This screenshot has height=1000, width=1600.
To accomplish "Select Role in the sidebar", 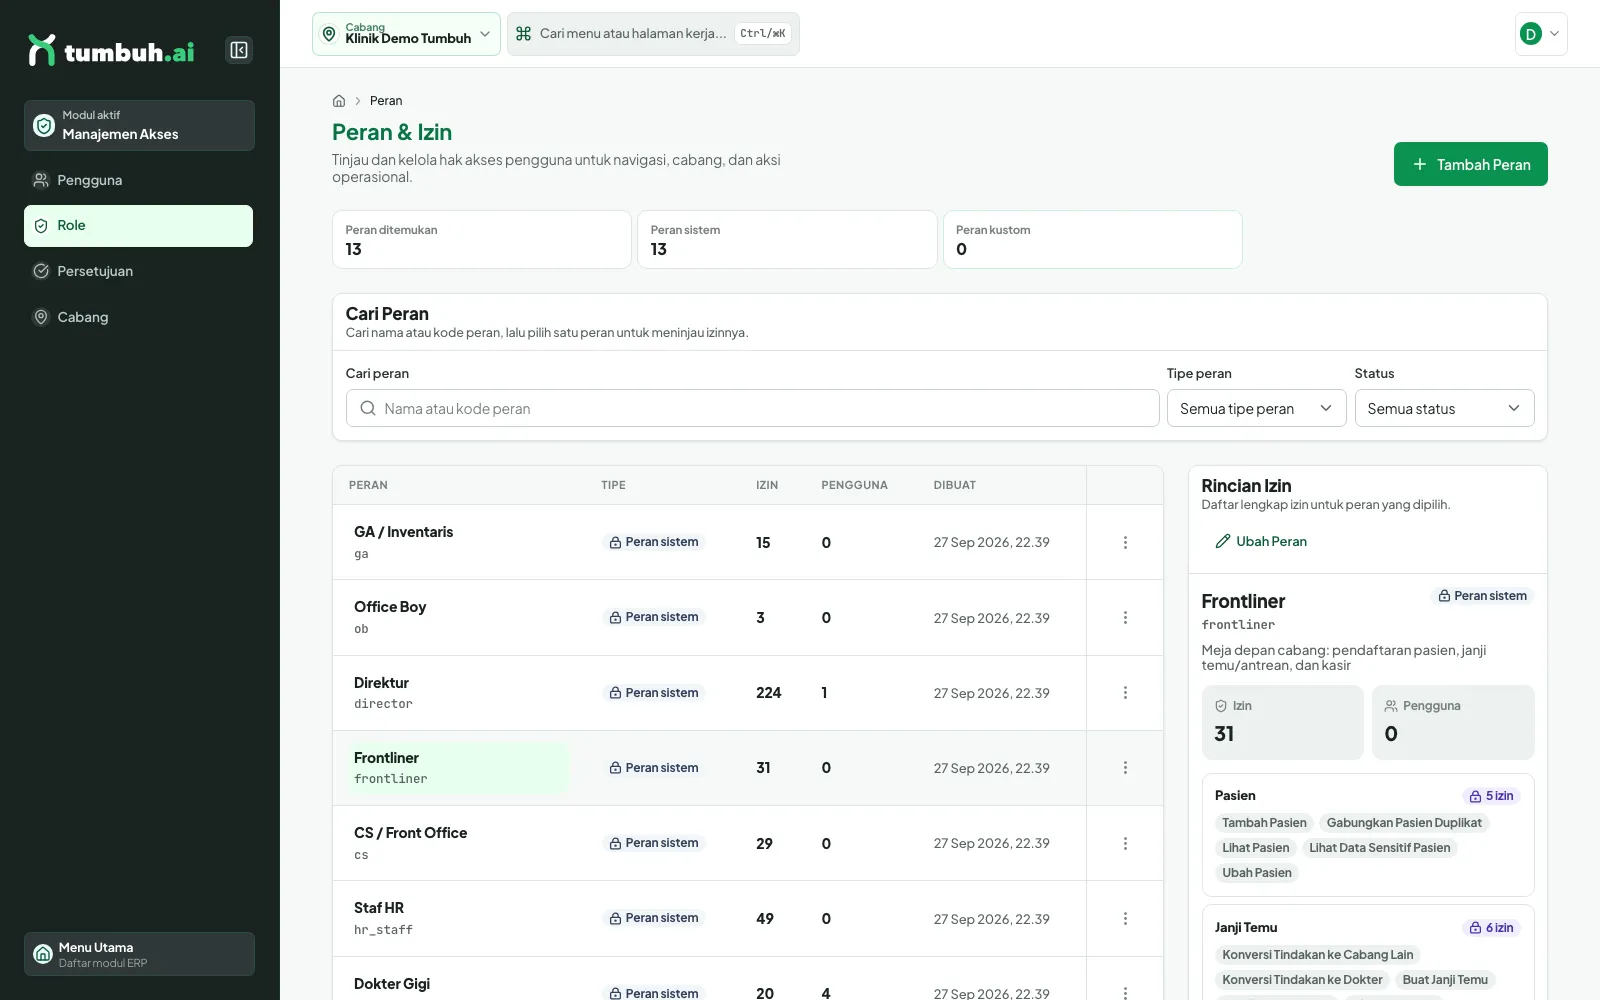I will tap(138, 226).
